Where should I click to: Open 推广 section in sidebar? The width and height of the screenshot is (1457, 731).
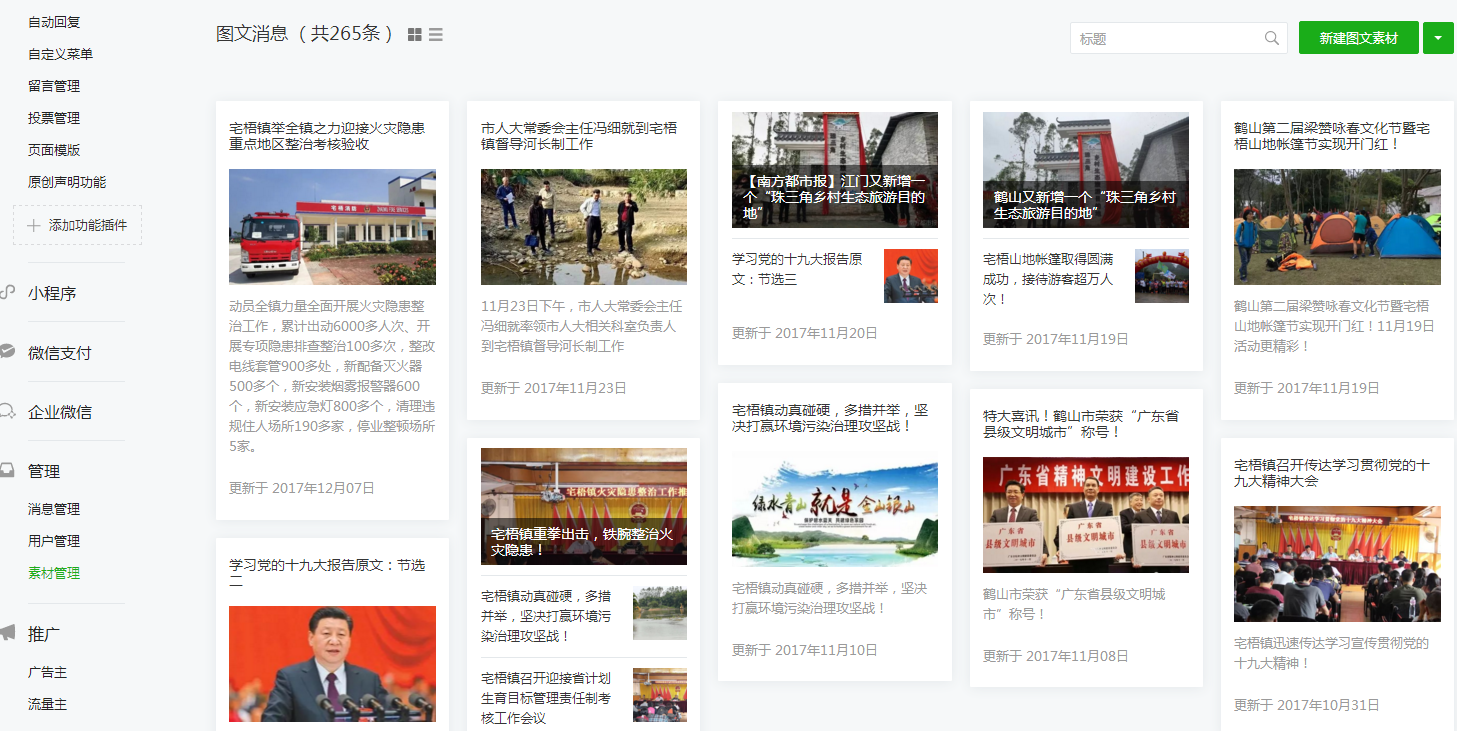44,633
